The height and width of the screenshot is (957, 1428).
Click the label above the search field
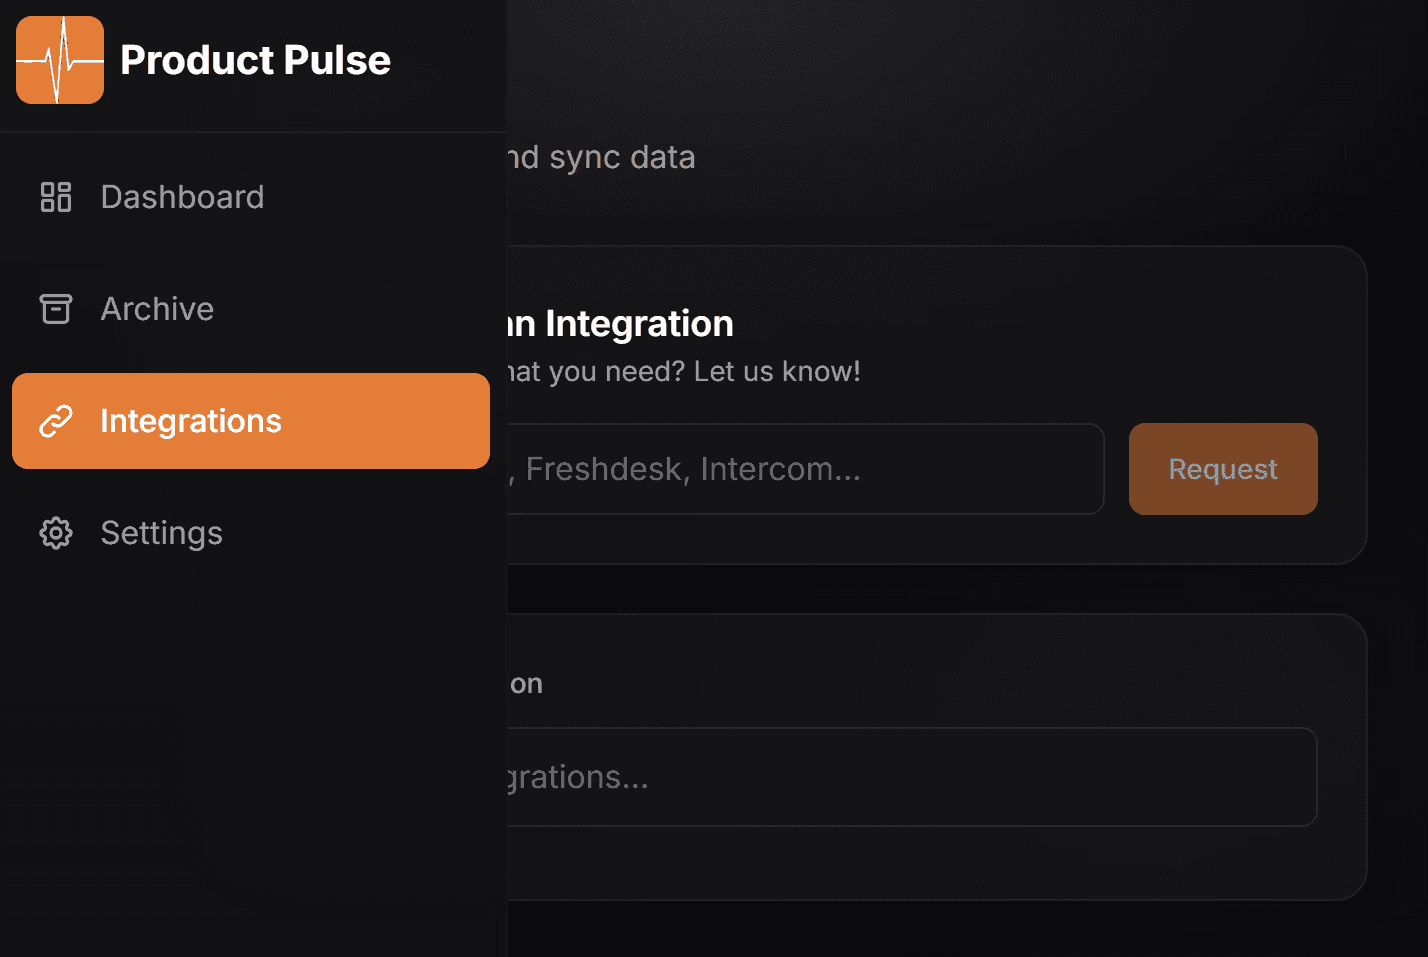pyautogui.click(x=526, y=684)
